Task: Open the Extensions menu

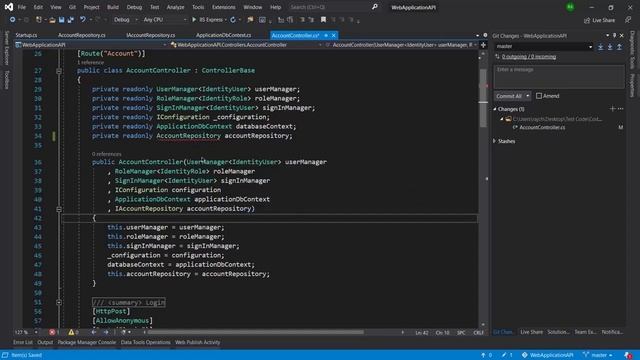Action: [x=224, y=7]
